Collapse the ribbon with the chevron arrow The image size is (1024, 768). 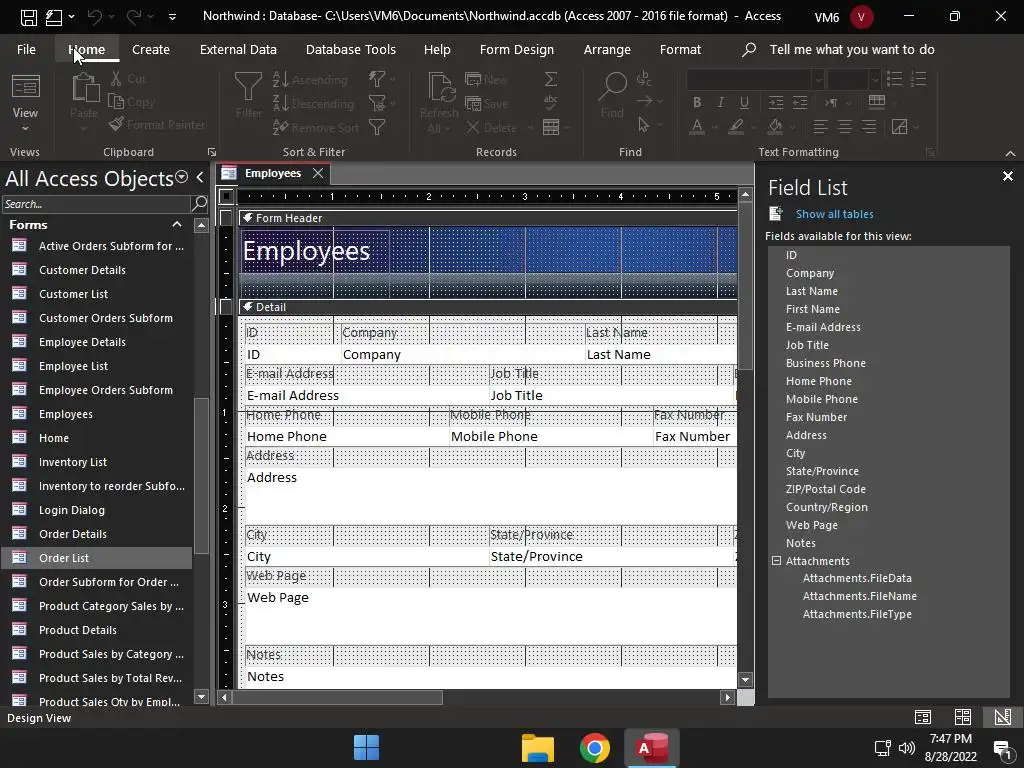click(1010, 153)
